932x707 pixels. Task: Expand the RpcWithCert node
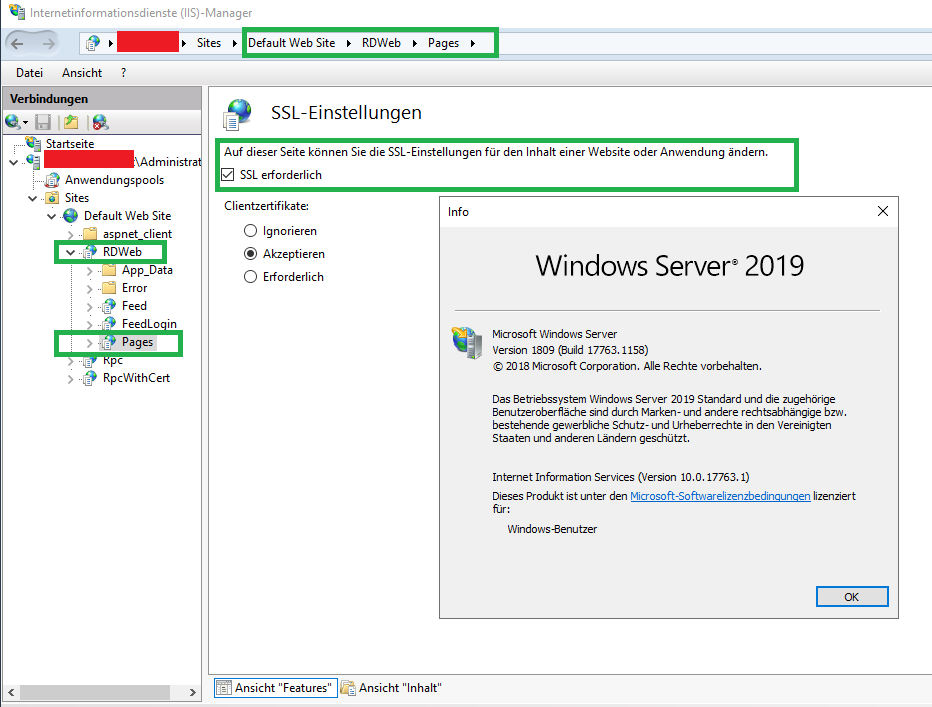(71, 378)
